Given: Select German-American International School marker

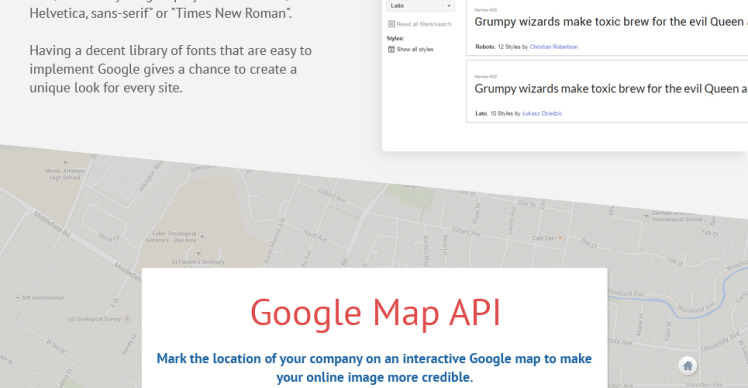Looking at the screenshot, I should pyautogui.click(x=646, y=216).
